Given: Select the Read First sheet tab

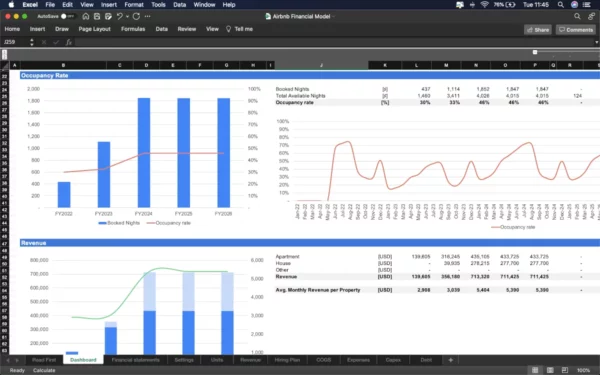Looking at the screenshot, I should [44, 360].
